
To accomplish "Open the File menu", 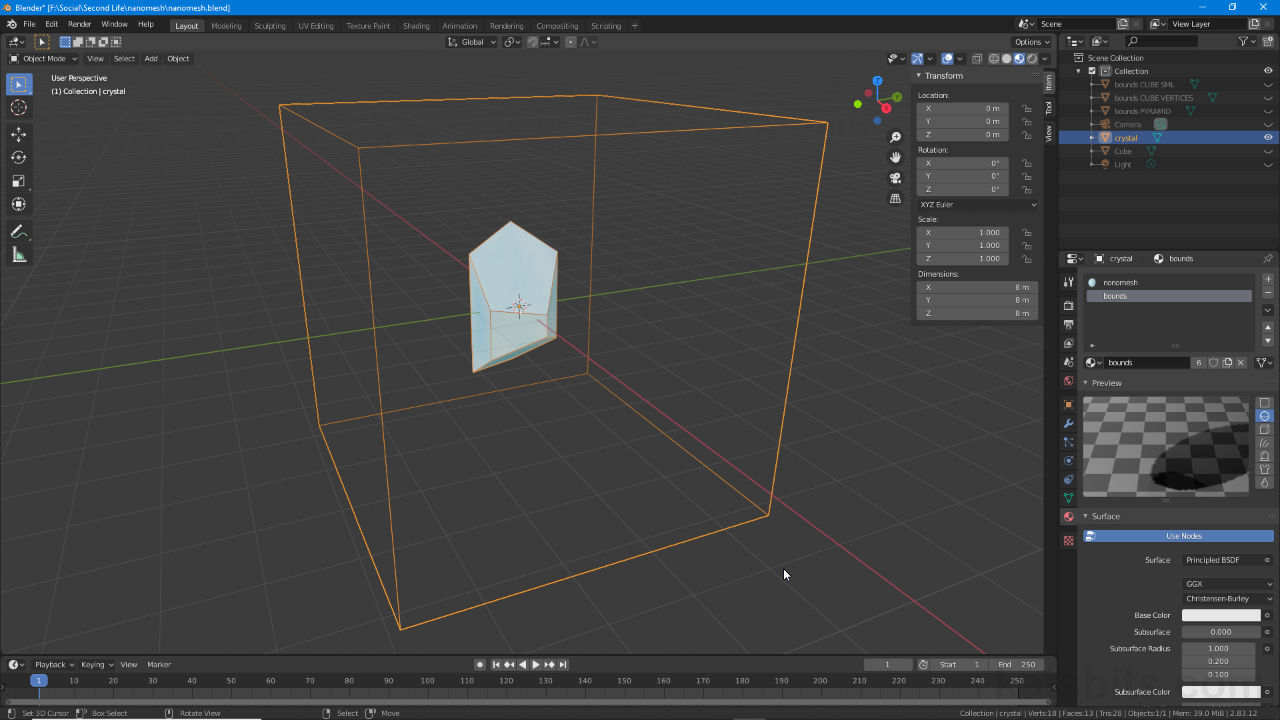I will (29, 24).
